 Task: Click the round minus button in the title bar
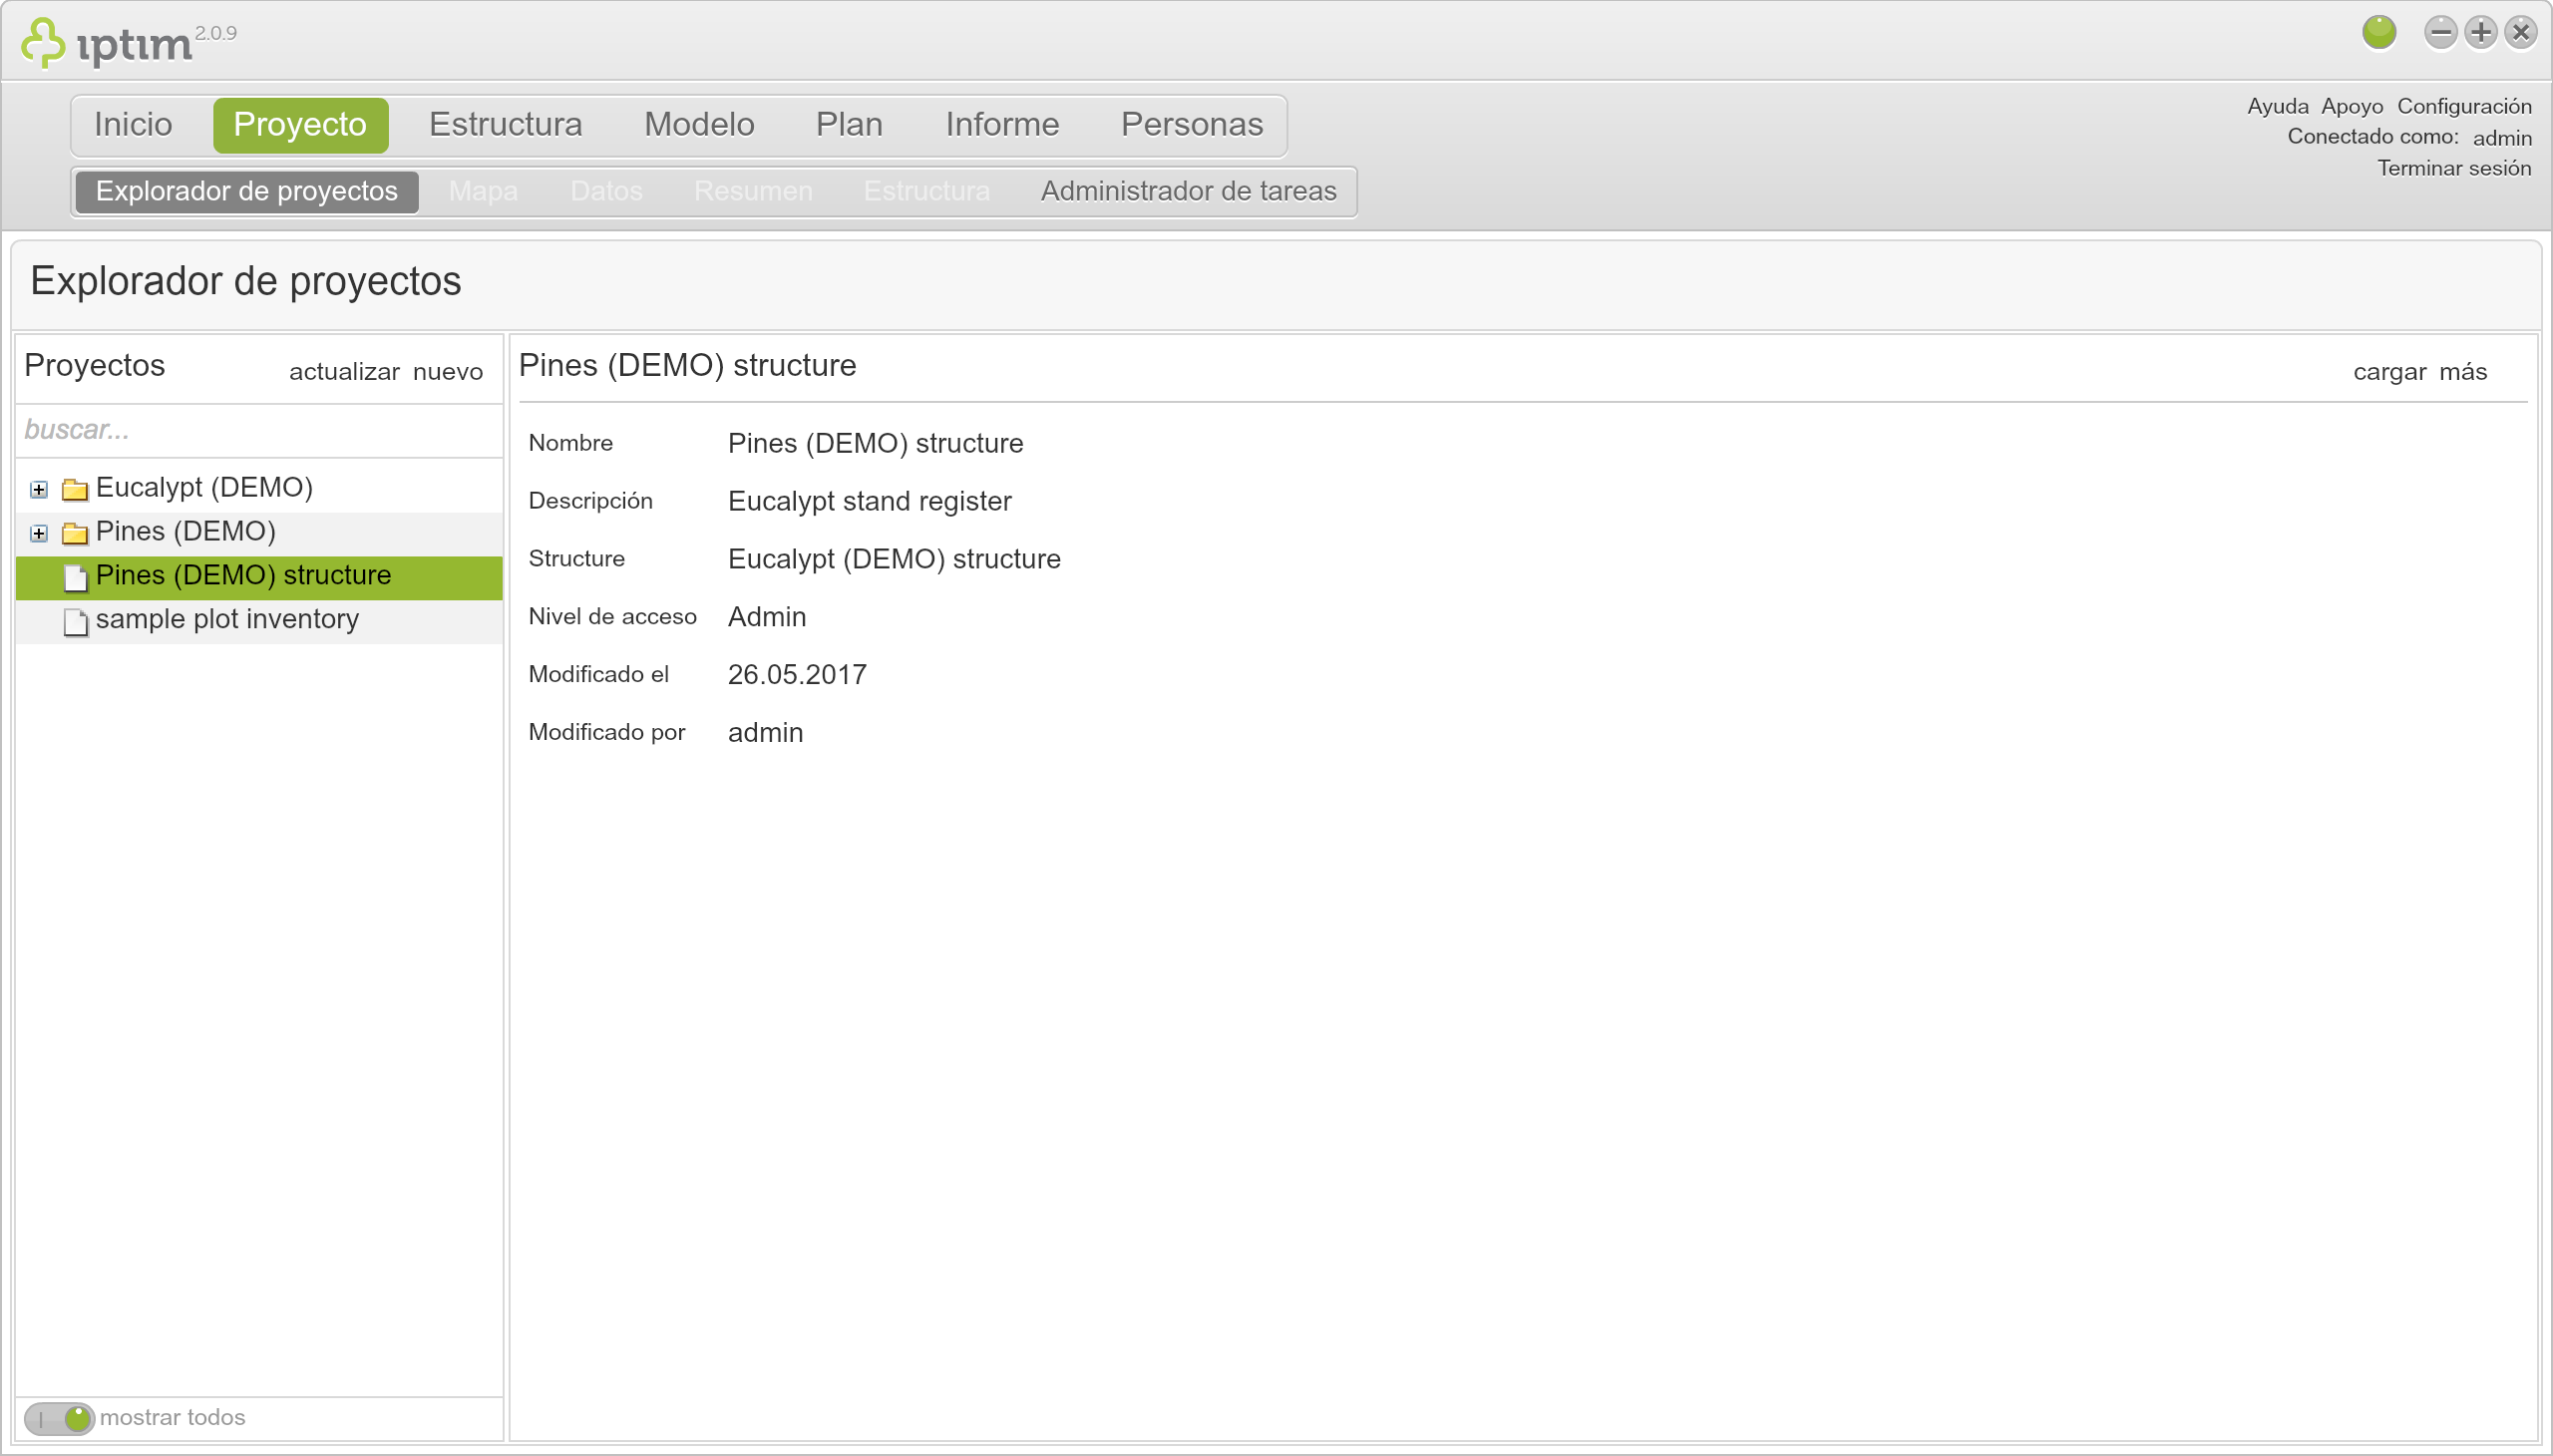coord(2440,32)
